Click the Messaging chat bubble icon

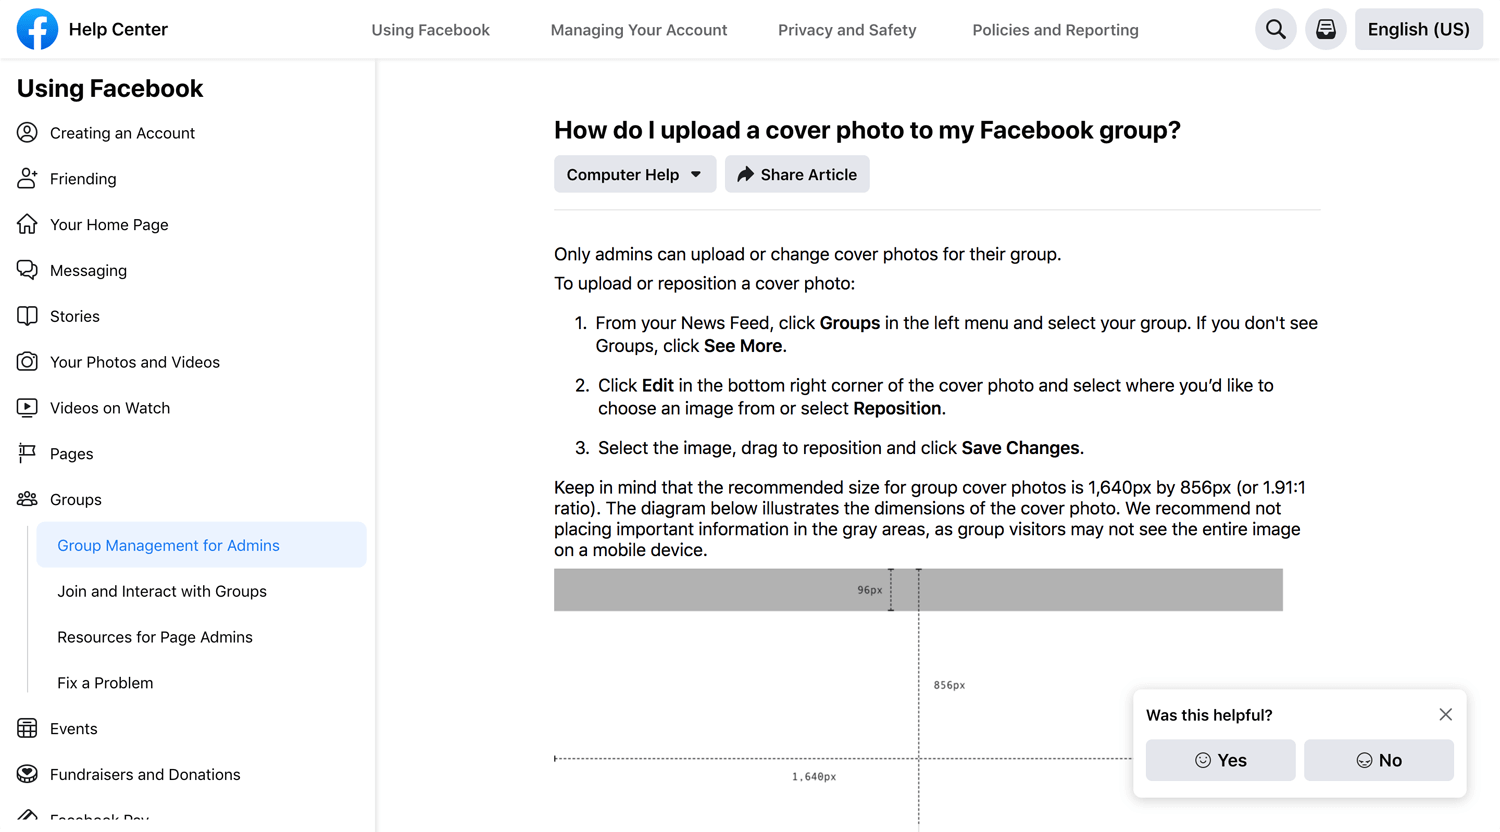[x=27, y=270]
